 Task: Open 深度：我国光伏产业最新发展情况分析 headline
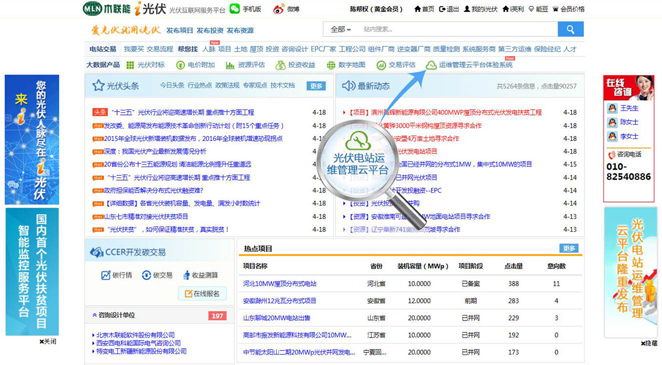tap(155, 151)
